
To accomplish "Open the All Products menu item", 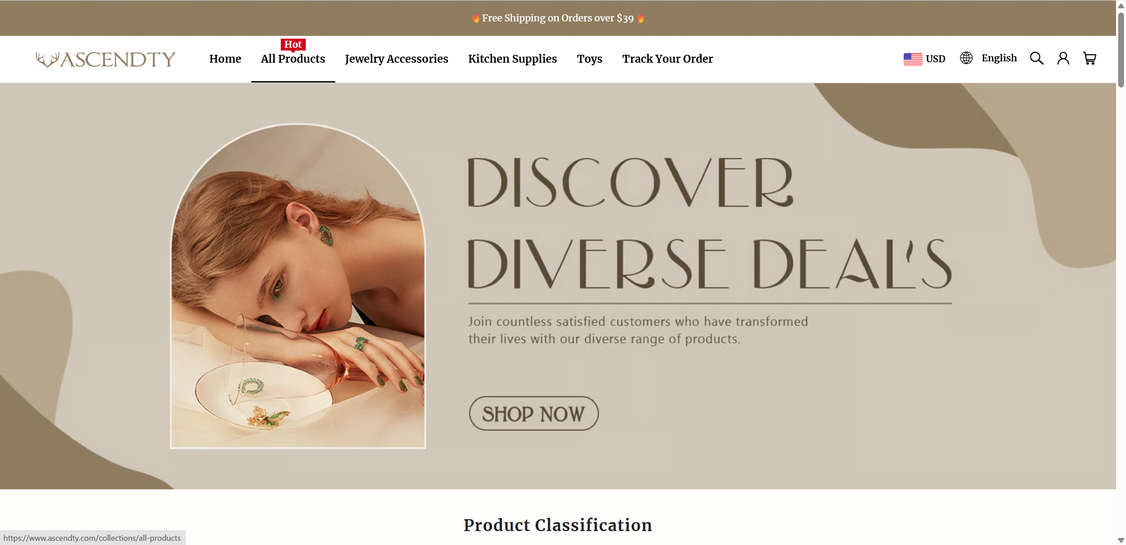I will tap(293, 59).
